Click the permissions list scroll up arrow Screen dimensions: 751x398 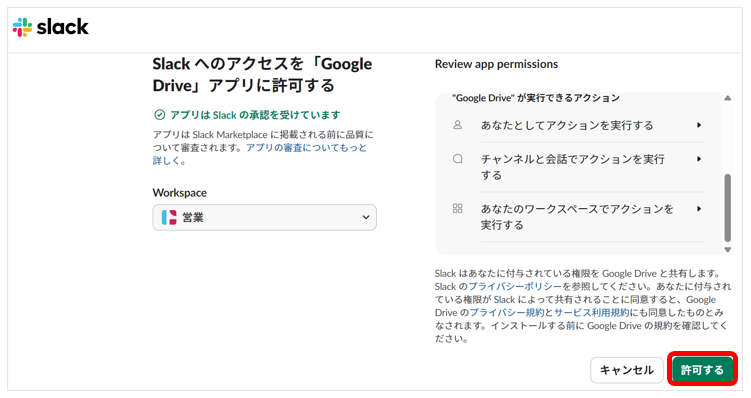[728, 98]
